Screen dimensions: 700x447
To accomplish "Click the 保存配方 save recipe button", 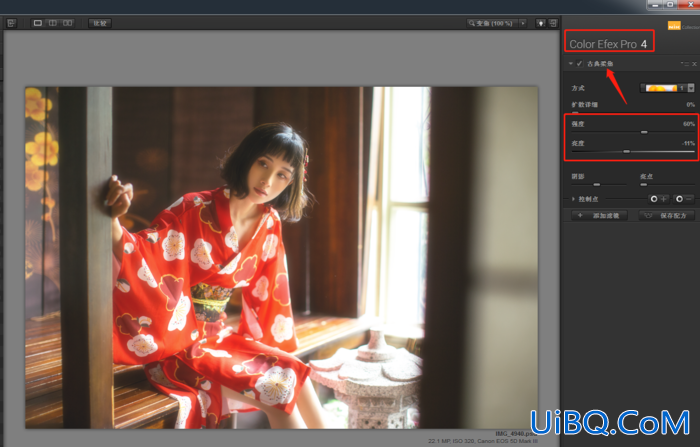I will tap(667, 216).
